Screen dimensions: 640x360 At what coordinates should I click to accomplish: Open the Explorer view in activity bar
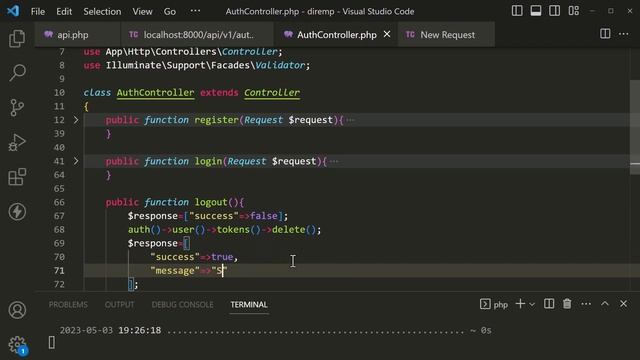click(x=17, y=38)
